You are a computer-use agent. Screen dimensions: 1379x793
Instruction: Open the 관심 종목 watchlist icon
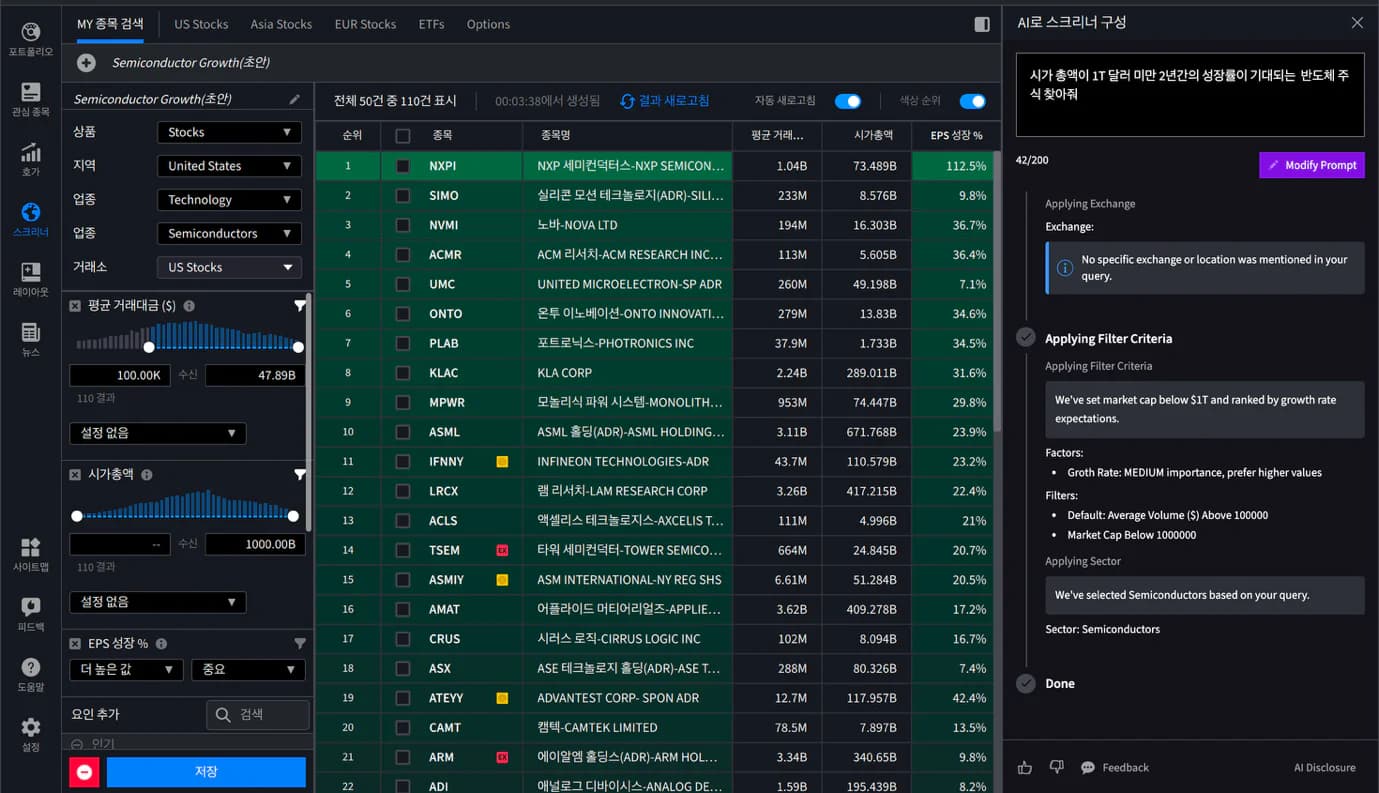(30, 92)
